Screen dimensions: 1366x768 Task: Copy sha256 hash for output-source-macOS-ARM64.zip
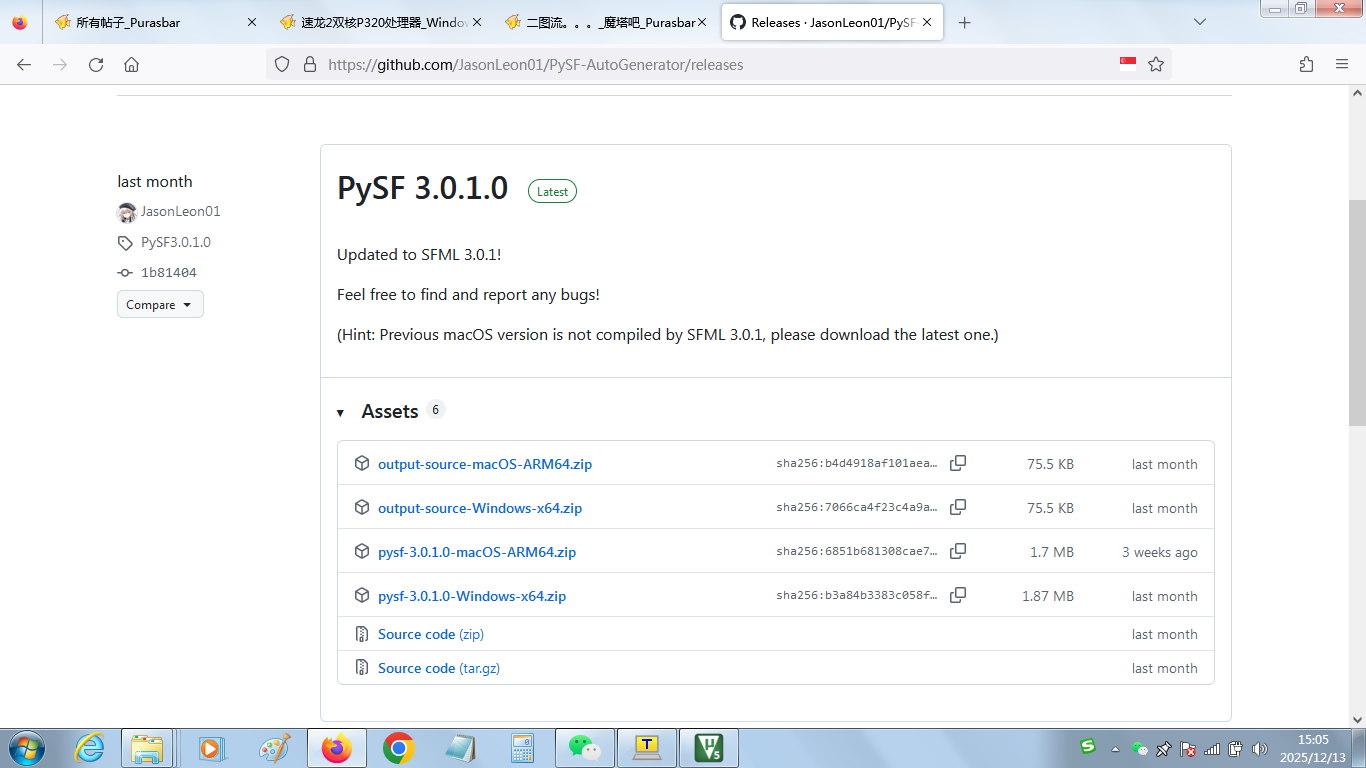tap(957, 463)
